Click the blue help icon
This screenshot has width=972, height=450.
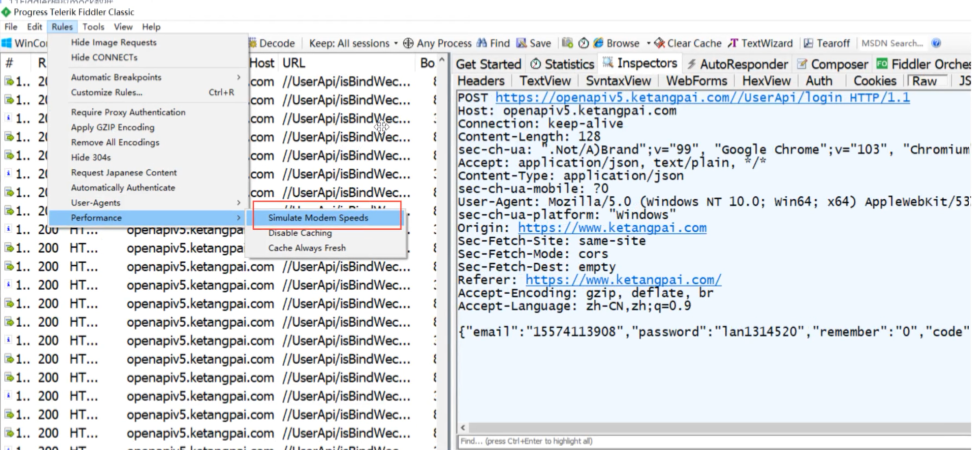pos(936,43)
